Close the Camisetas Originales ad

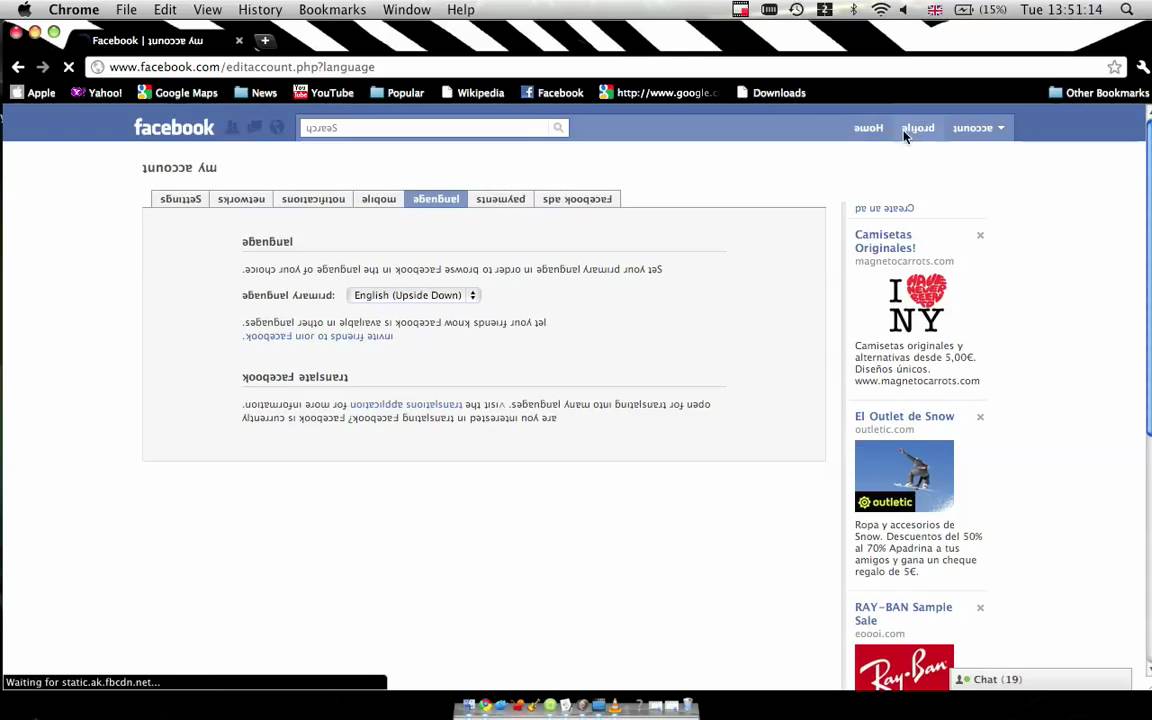(x=980, y=235)
